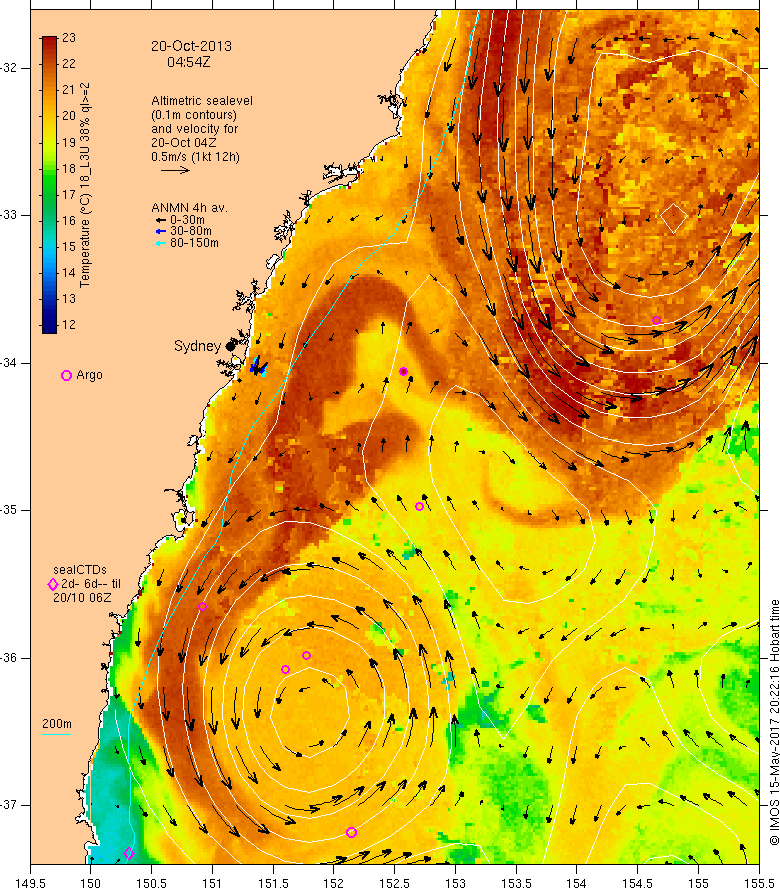This screenshot has height=890, width=780.
Task: Click the time text 04:54Z
Action: coord(188,62)
